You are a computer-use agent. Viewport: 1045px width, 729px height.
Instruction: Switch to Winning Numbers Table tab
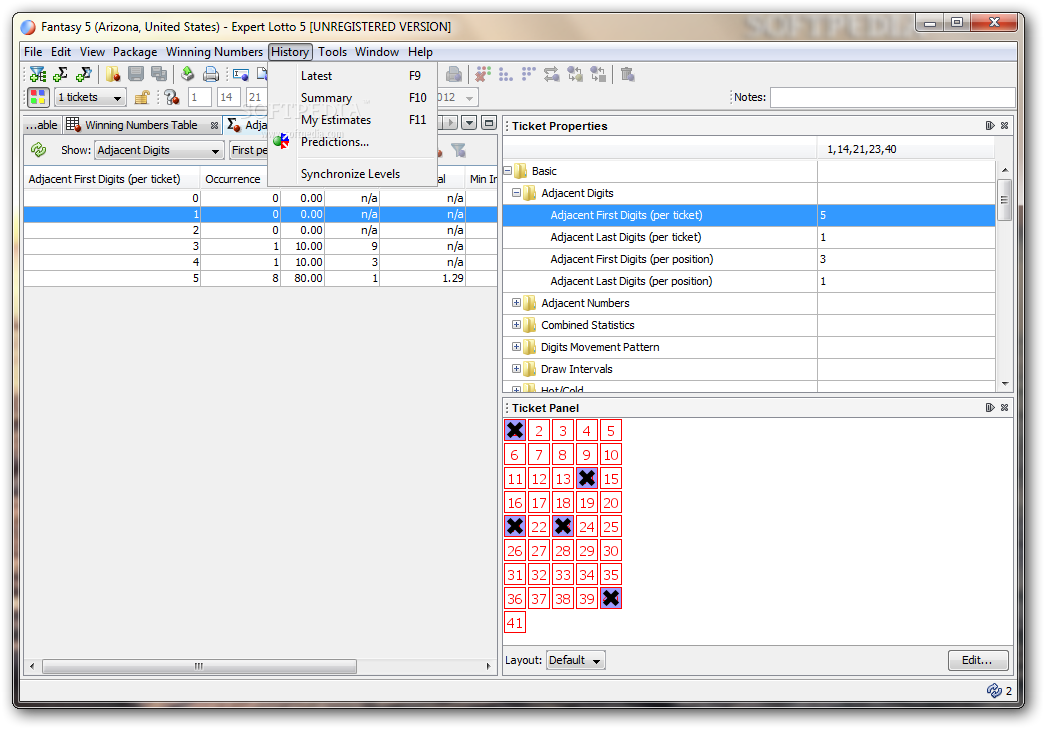pyautogui.click(x=141, y=125)
